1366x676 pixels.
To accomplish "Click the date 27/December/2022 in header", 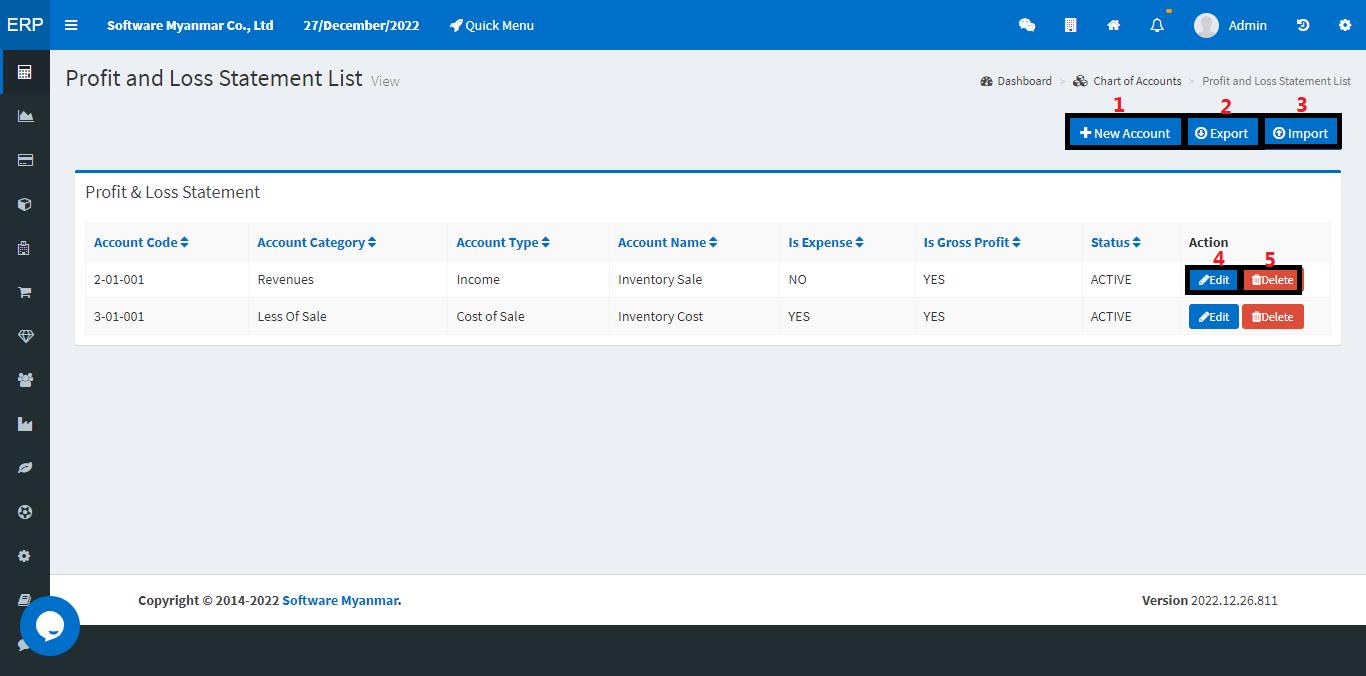I will pos(361,25).
